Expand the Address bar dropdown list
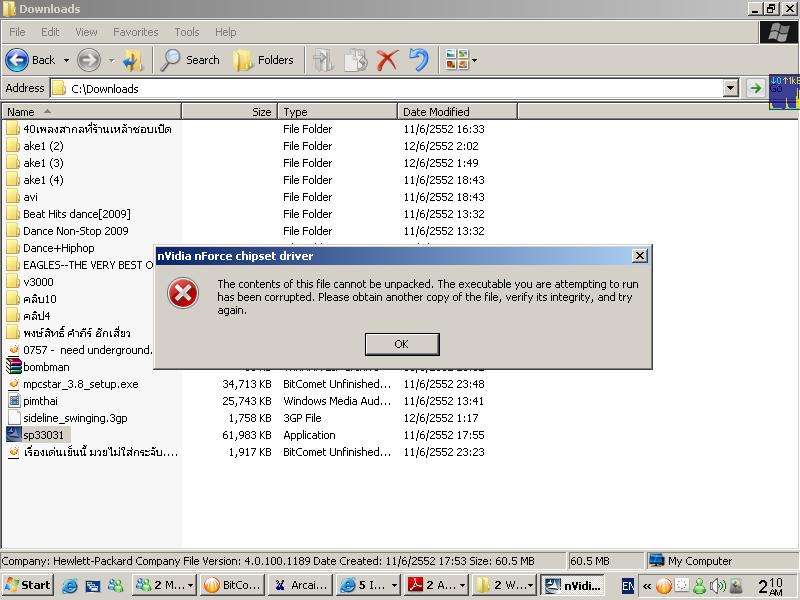The image size is (800, 600). [x=731, y=88]
